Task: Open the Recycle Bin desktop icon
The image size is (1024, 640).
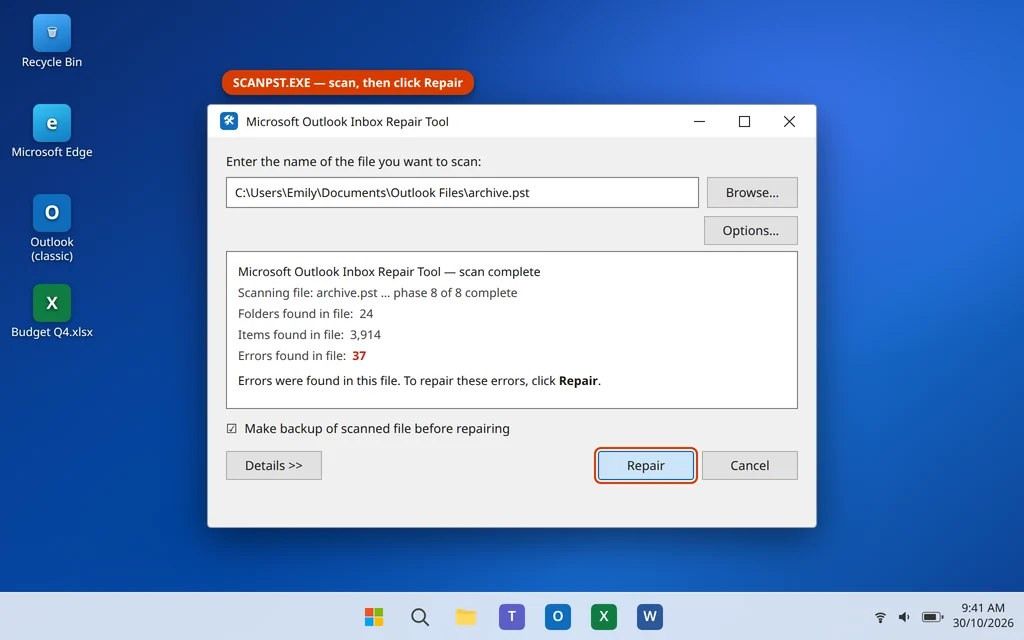Action: (x=52, y=42)
